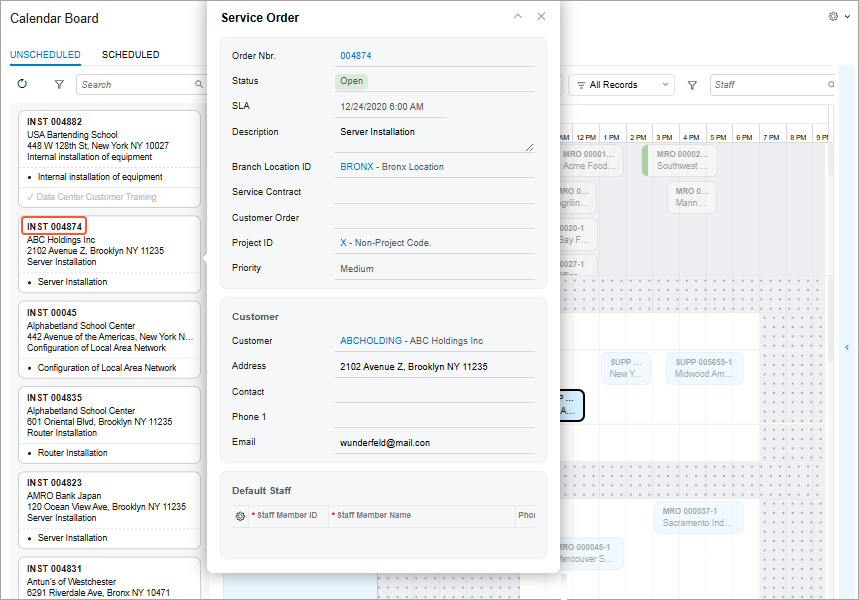Screen dimensions: 859x600
Task: Collapse the Service Order panel chevron
Action: coord(517,17)
